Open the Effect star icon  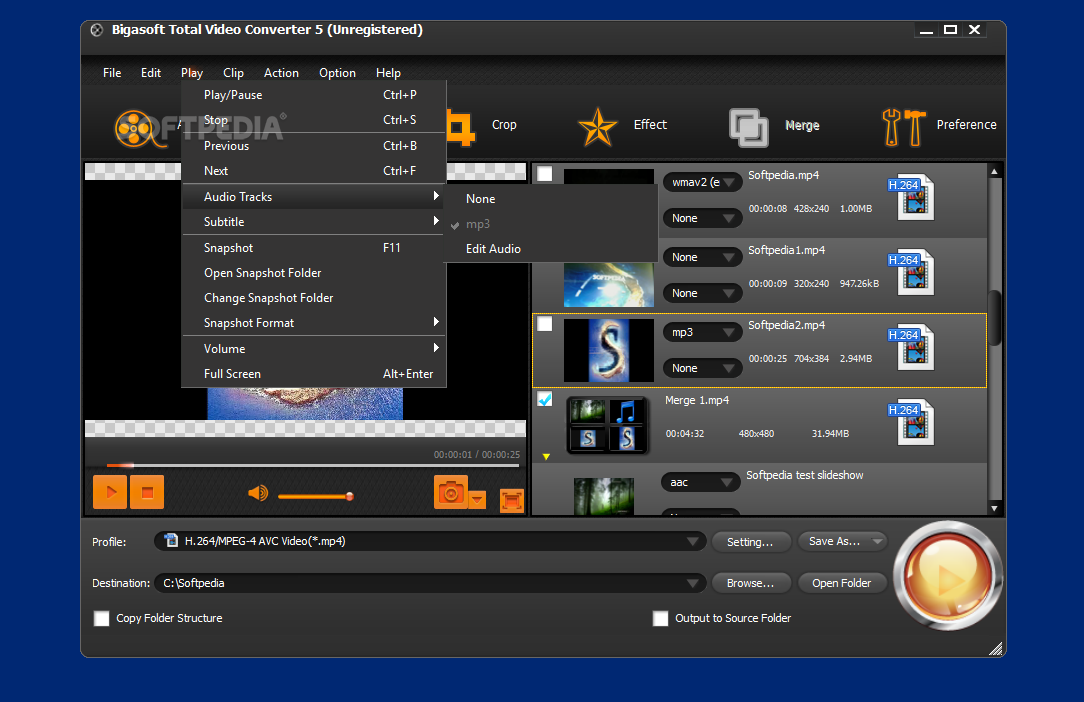pos(597,127)
